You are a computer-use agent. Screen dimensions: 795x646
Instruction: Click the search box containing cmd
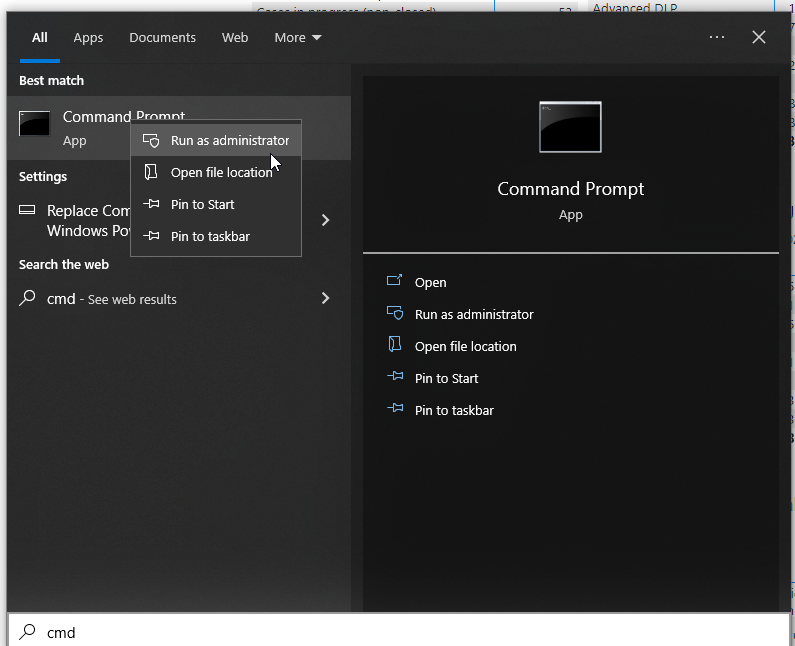coord(400,632)
